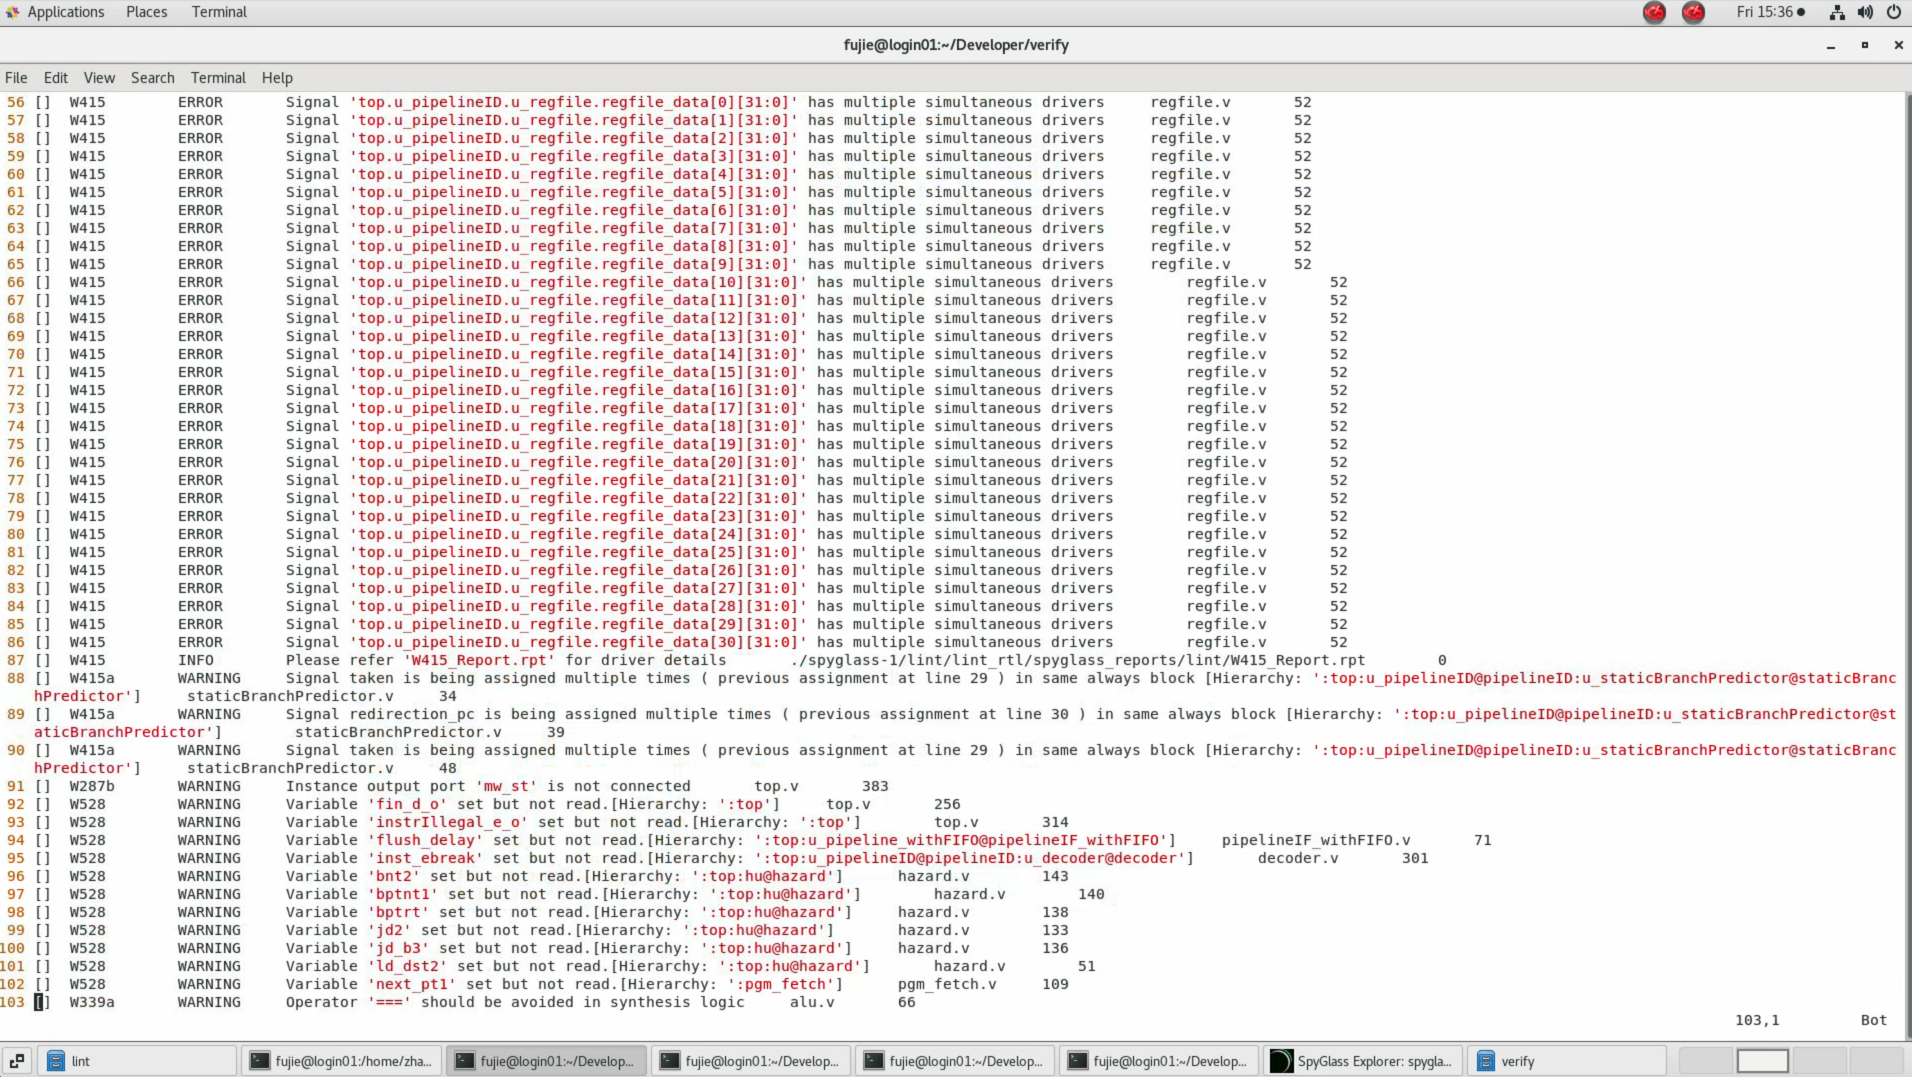
Task: Open the power menu icon
Action: click(x=1894, y=12)
